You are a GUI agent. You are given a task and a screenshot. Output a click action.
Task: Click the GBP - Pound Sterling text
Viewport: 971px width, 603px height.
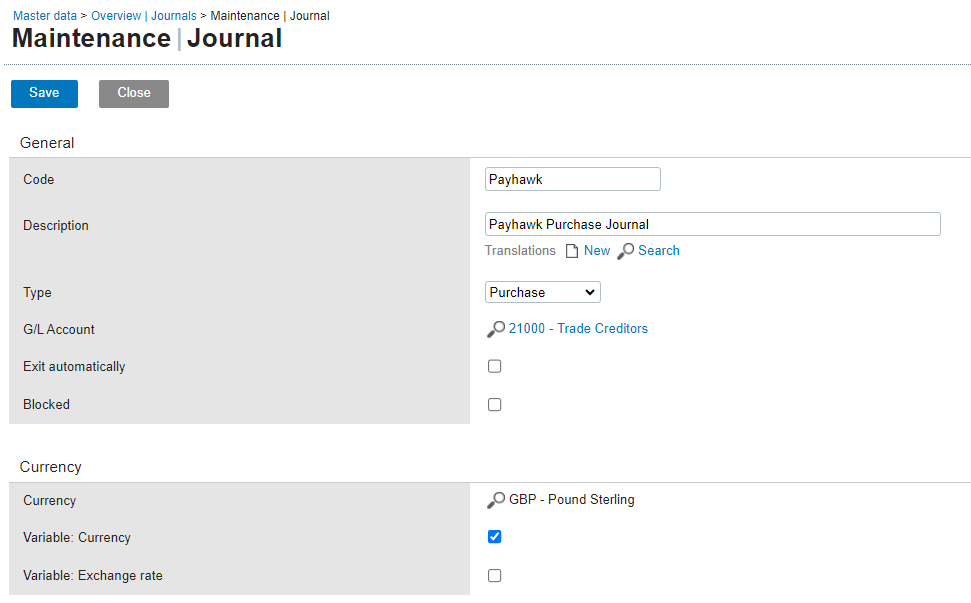coord(572,500)
